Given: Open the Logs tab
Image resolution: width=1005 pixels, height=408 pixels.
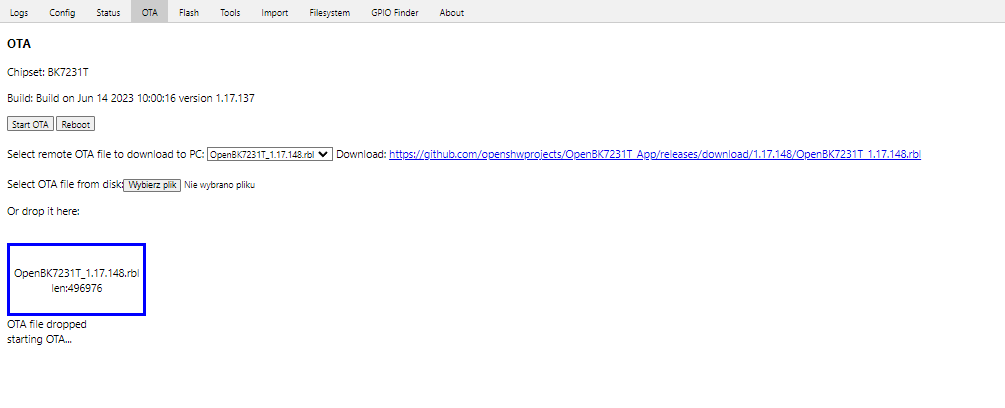Looking at the screenshot, I should tap(19, 12).
